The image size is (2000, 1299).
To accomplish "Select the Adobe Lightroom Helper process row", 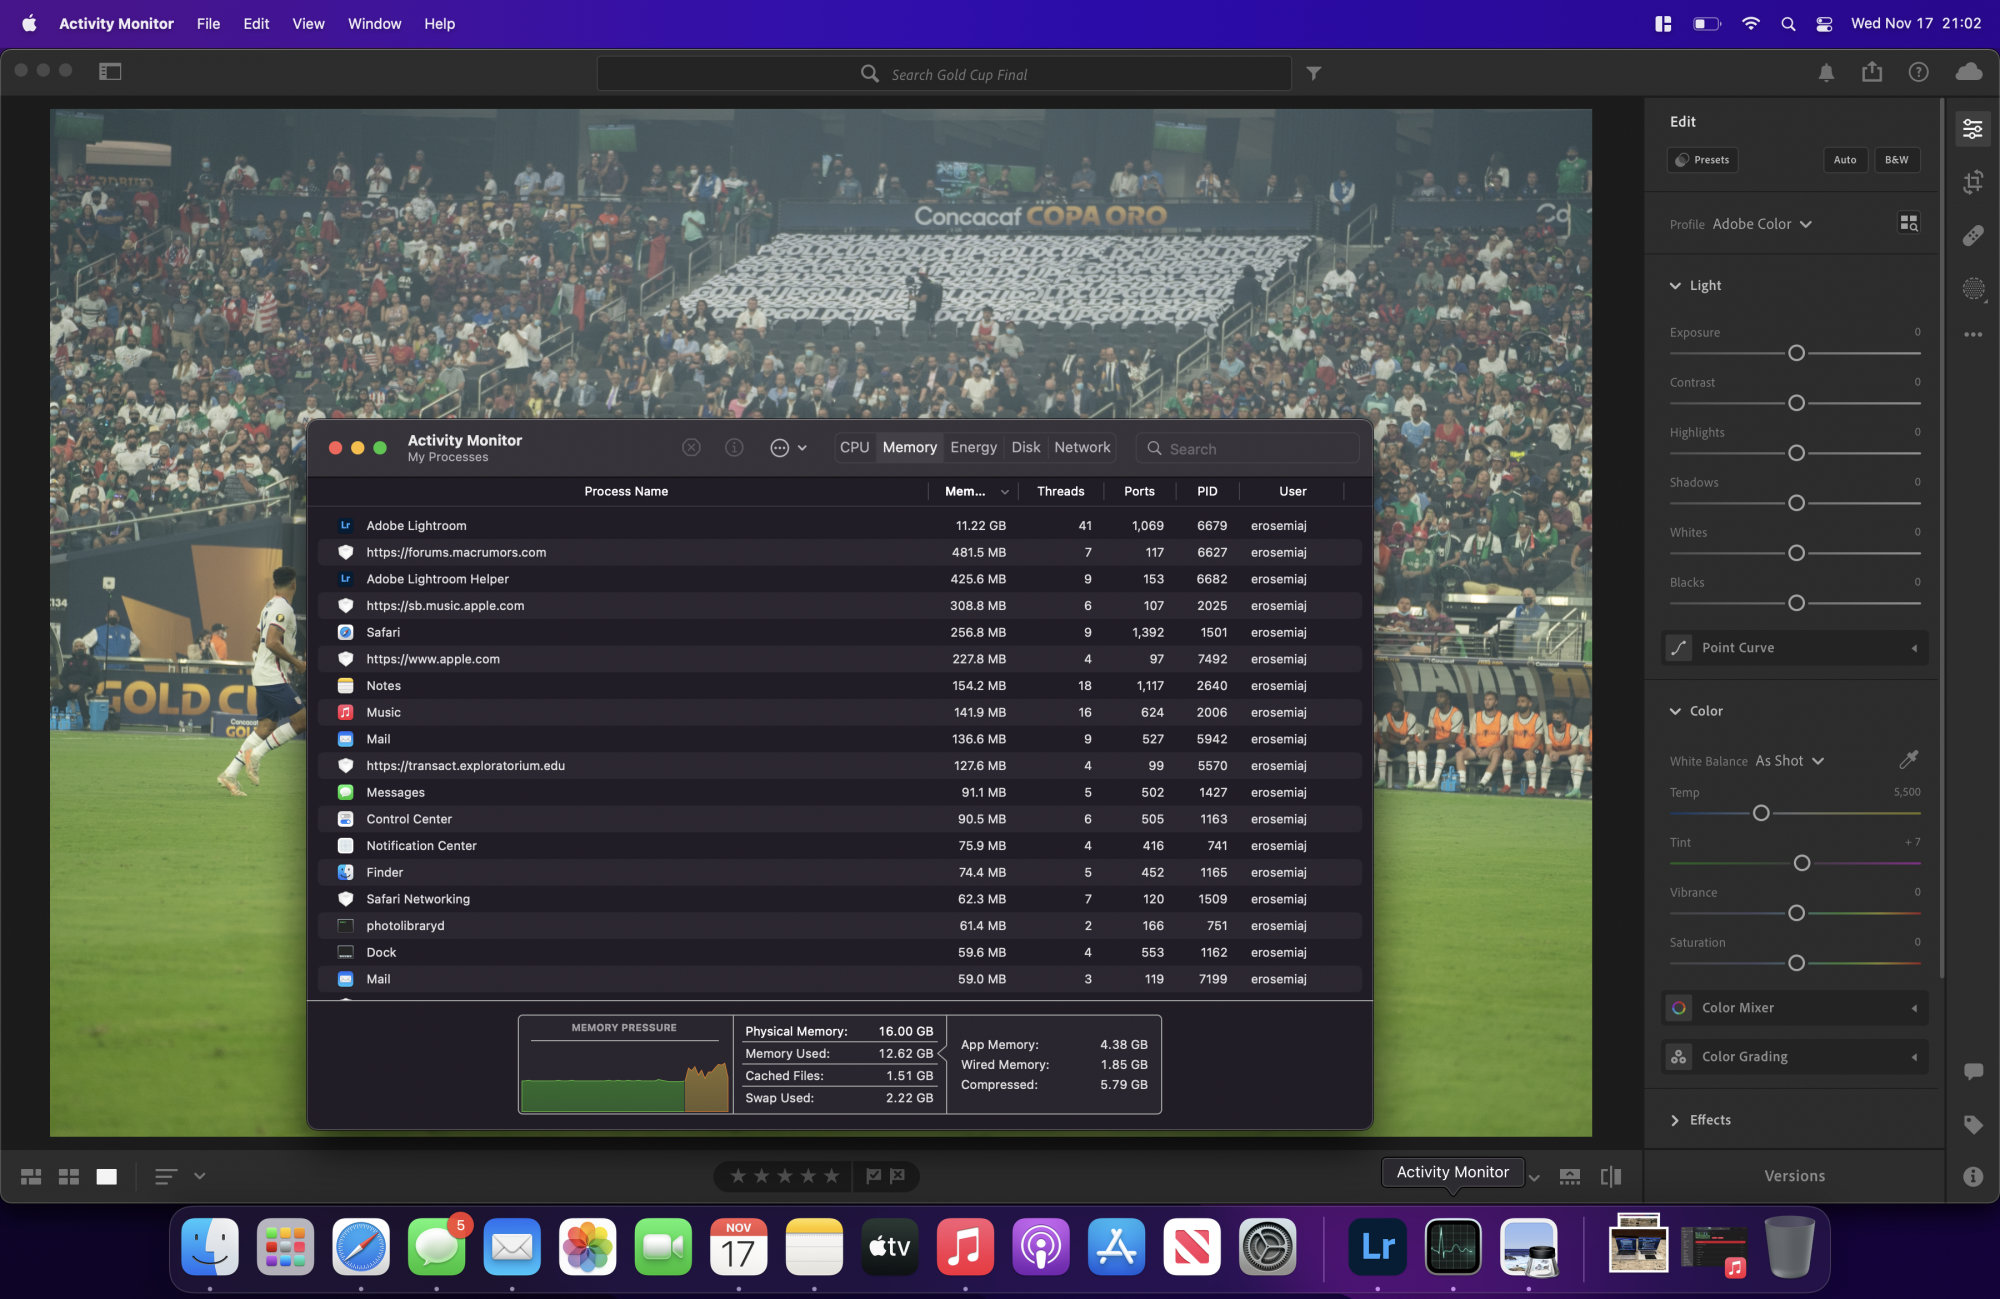I will click(x=839, y=579).
